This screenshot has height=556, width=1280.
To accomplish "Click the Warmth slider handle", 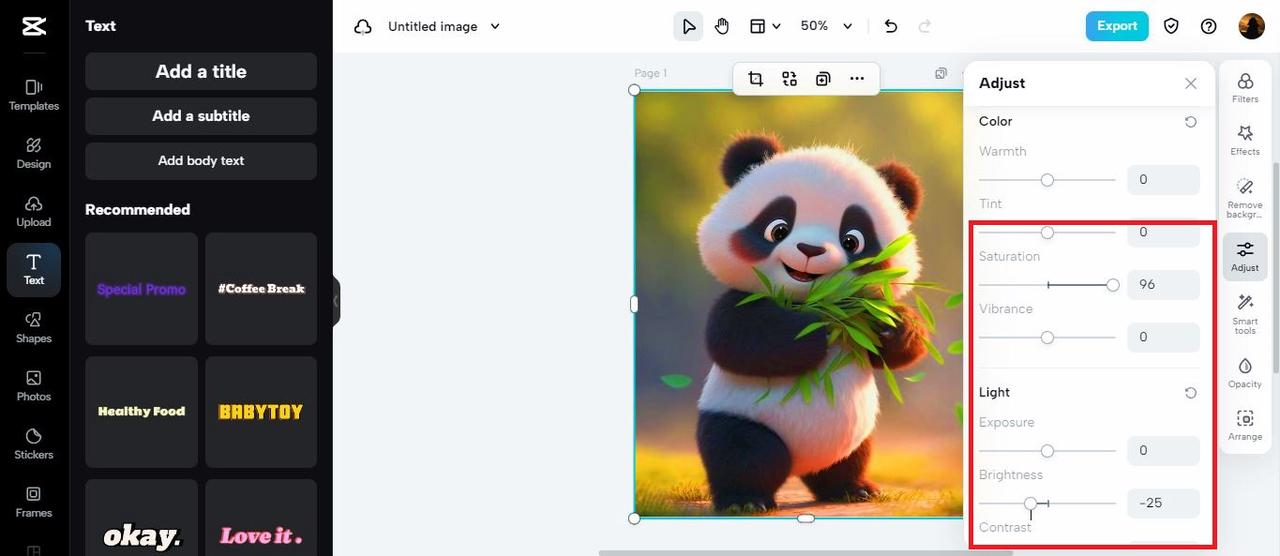I will click(1047, 180).
